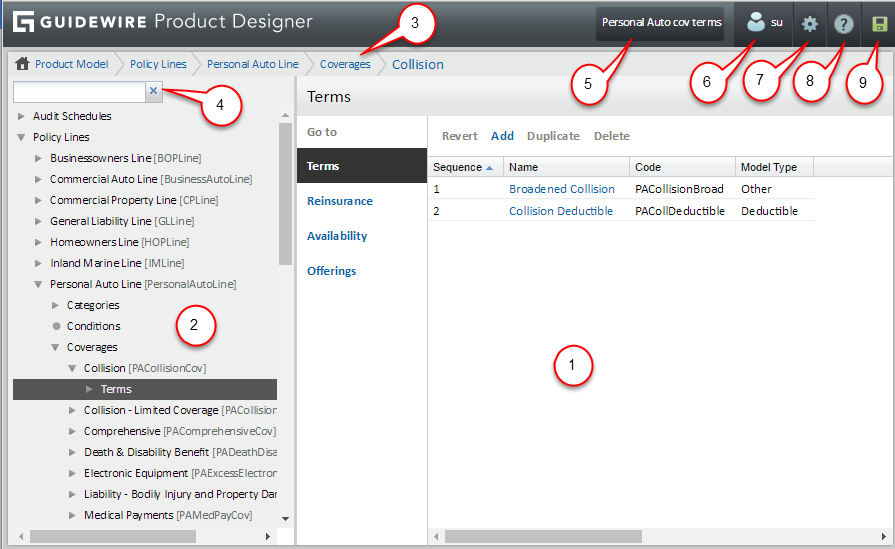Expand the Comprehensive coverage node
Image resolution: width=895 pixels, height=549 pixels.
[72, 431]
